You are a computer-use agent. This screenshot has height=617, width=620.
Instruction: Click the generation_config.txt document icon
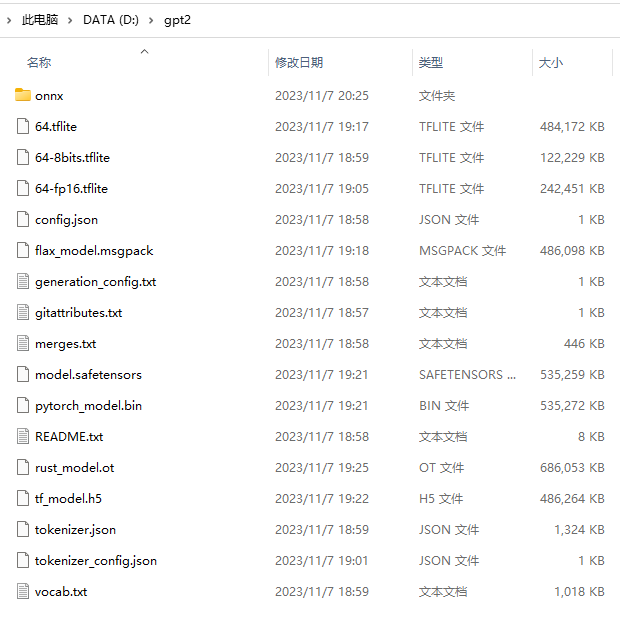tap(23, 281)
